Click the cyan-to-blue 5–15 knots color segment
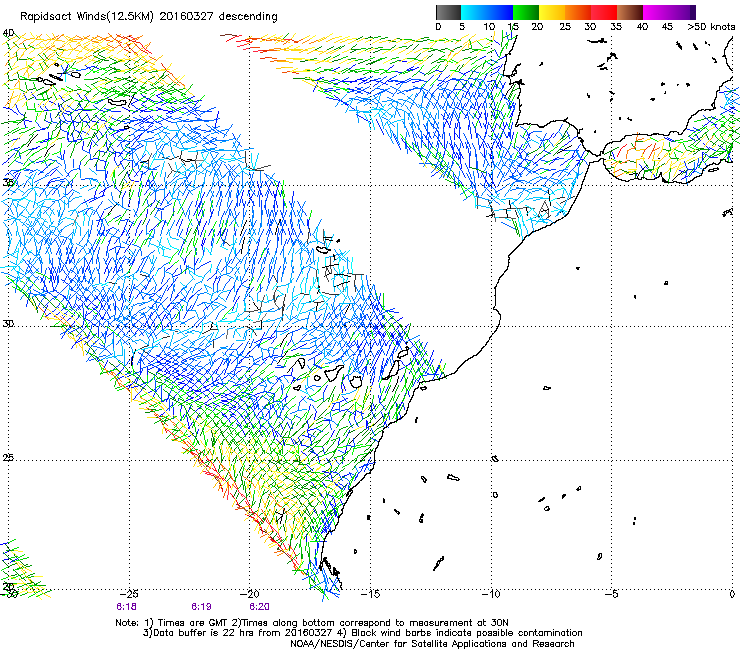Image resolution: width=740 pixels, height=650 pixels. point(487,12)
